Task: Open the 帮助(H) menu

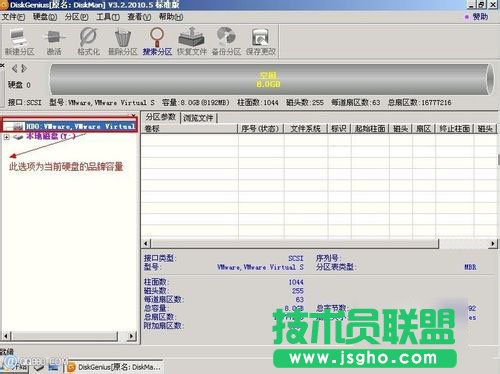Action: click(171, 17)
